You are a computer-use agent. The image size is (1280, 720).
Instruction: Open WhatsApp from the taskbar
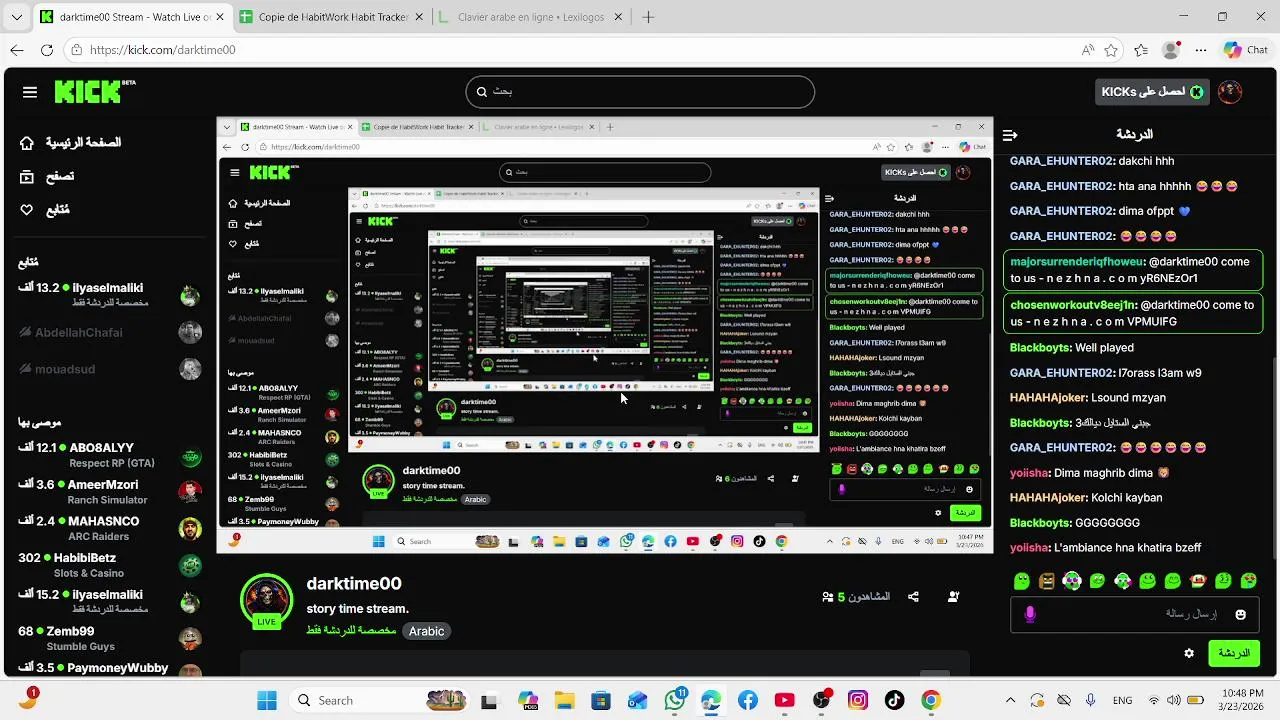tap(675, 700)
